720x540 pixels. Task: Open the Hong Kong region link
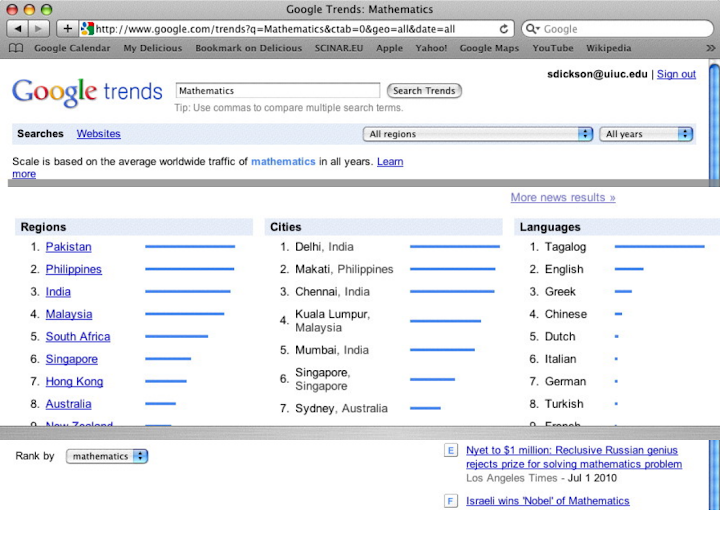[74, 382]
